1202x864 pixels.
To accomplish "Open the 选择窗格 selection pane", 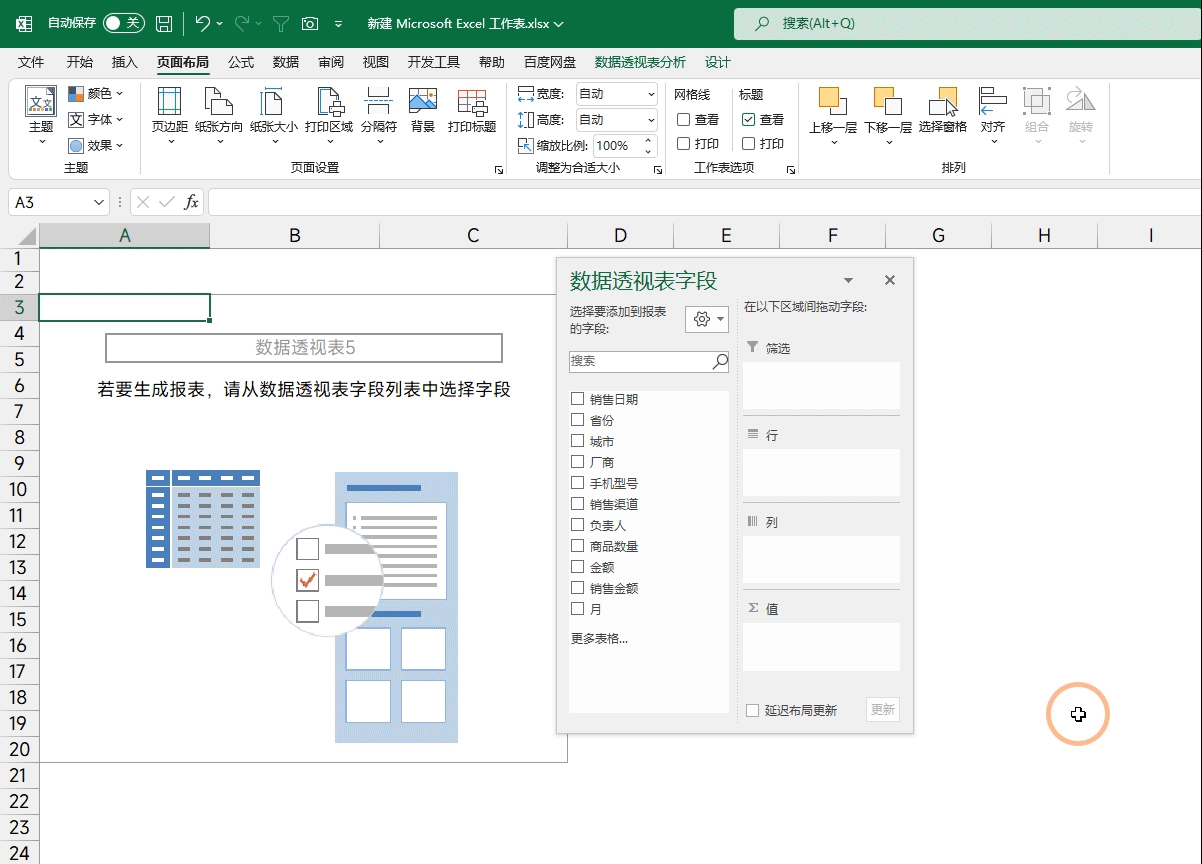I will click(x=942, y=103).
